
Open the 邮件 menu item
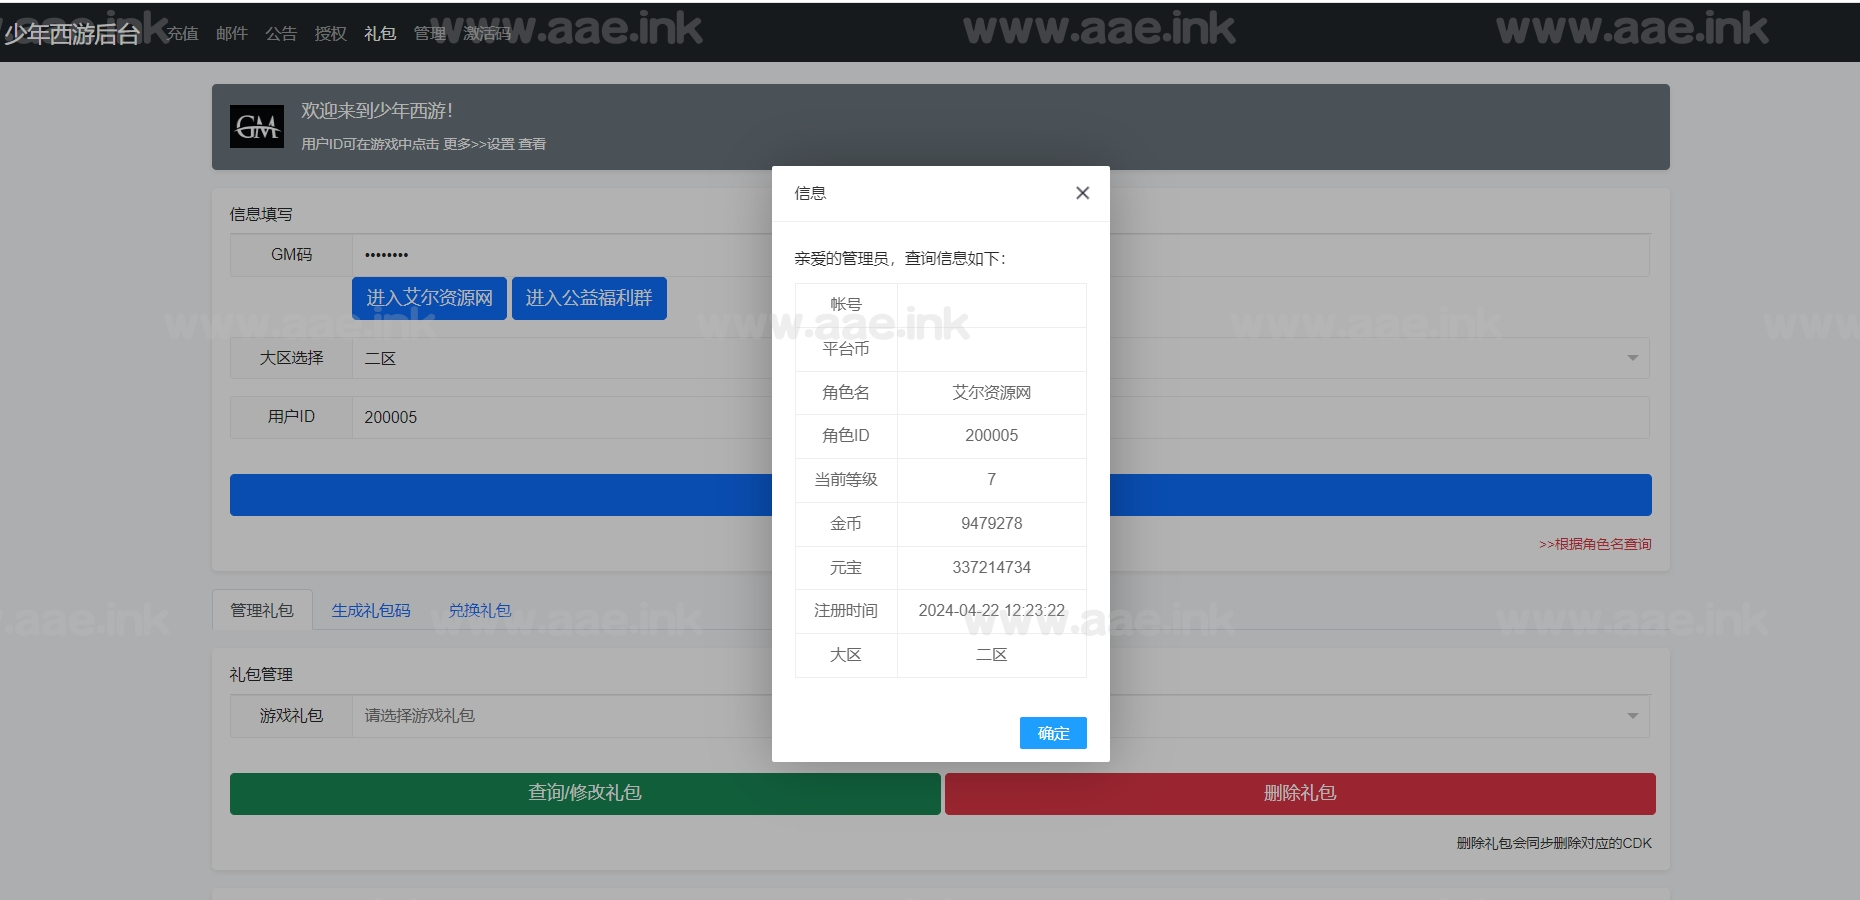pos(232,33)
